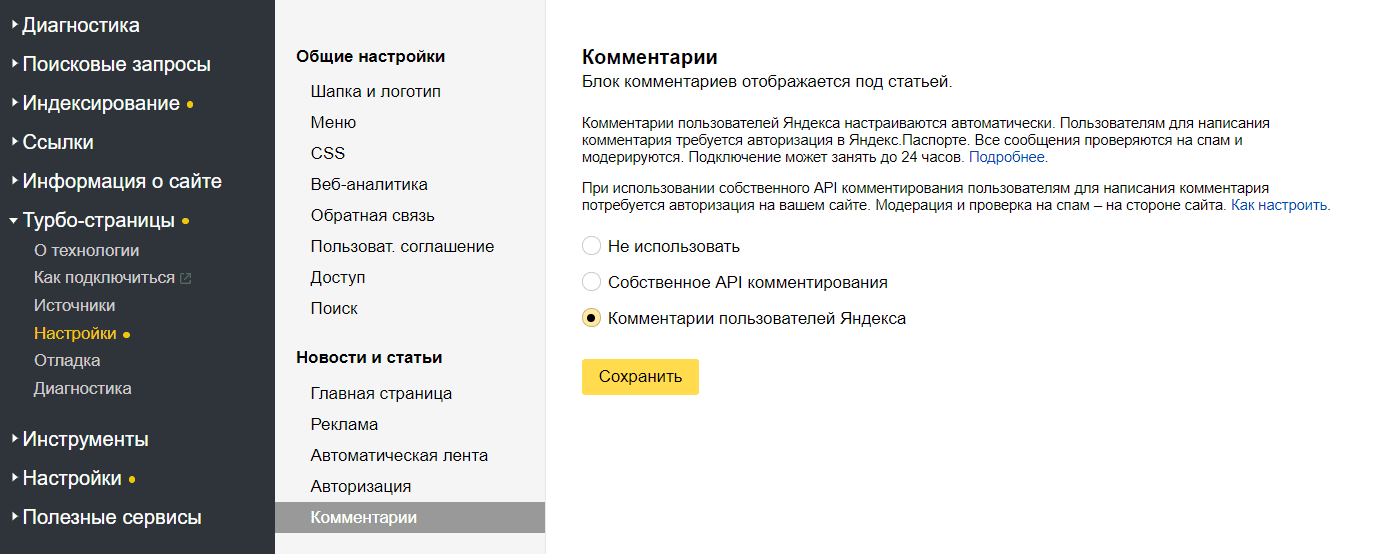The image size is (1386, 554).
Task: Open the Реклама settings page
Action: pos(344,424)
